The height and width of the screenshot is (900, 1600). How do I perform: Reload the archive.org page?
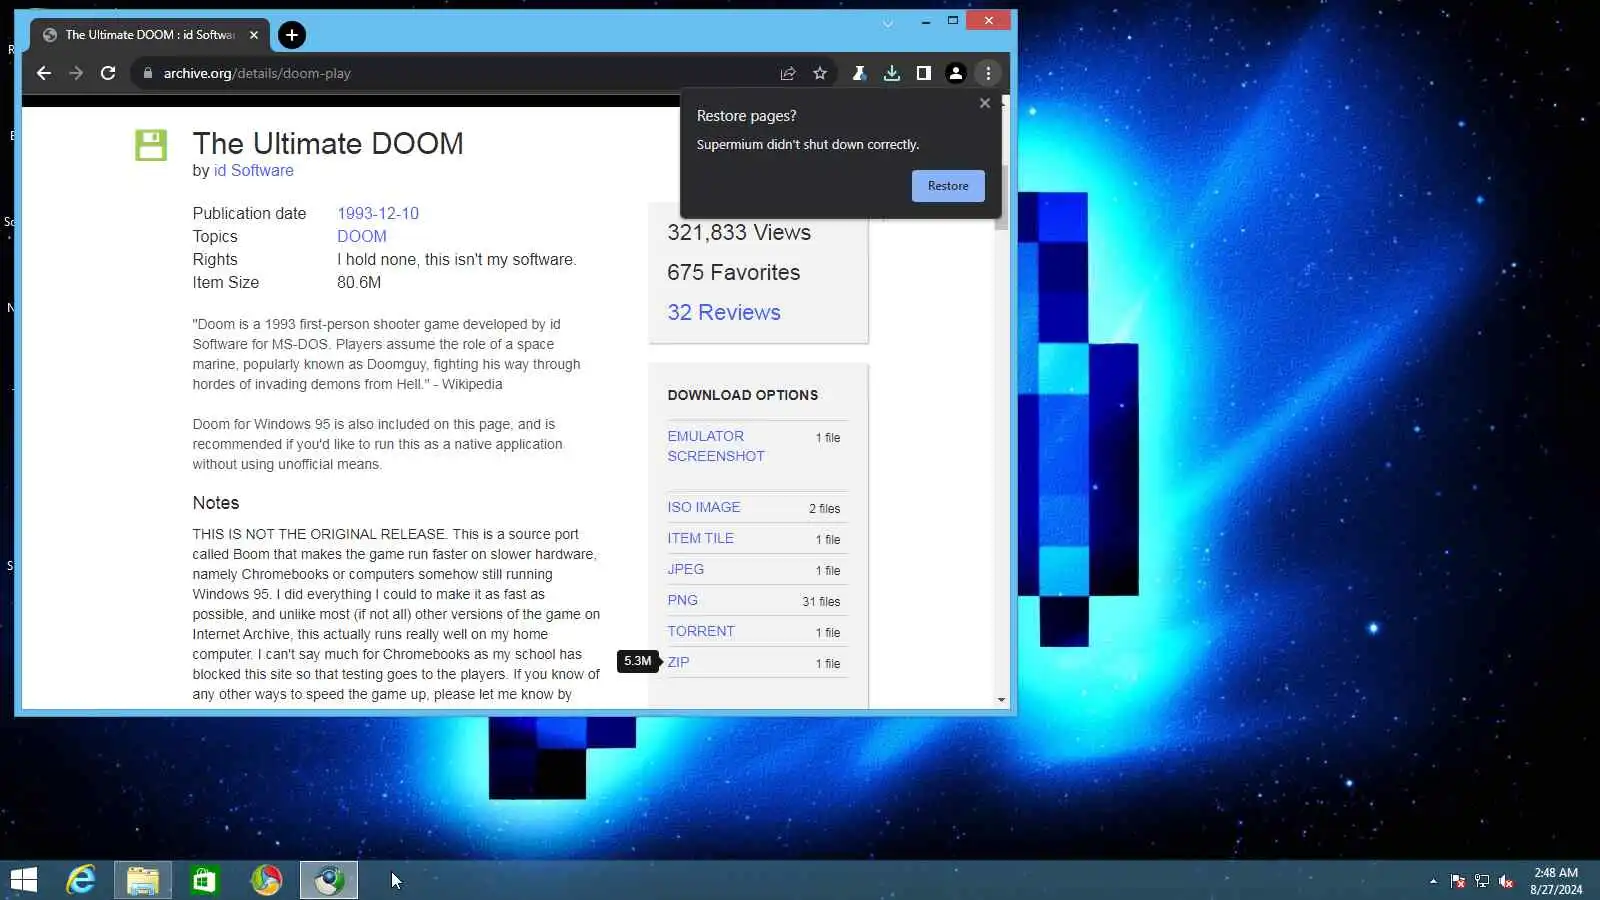click(108, 73)
